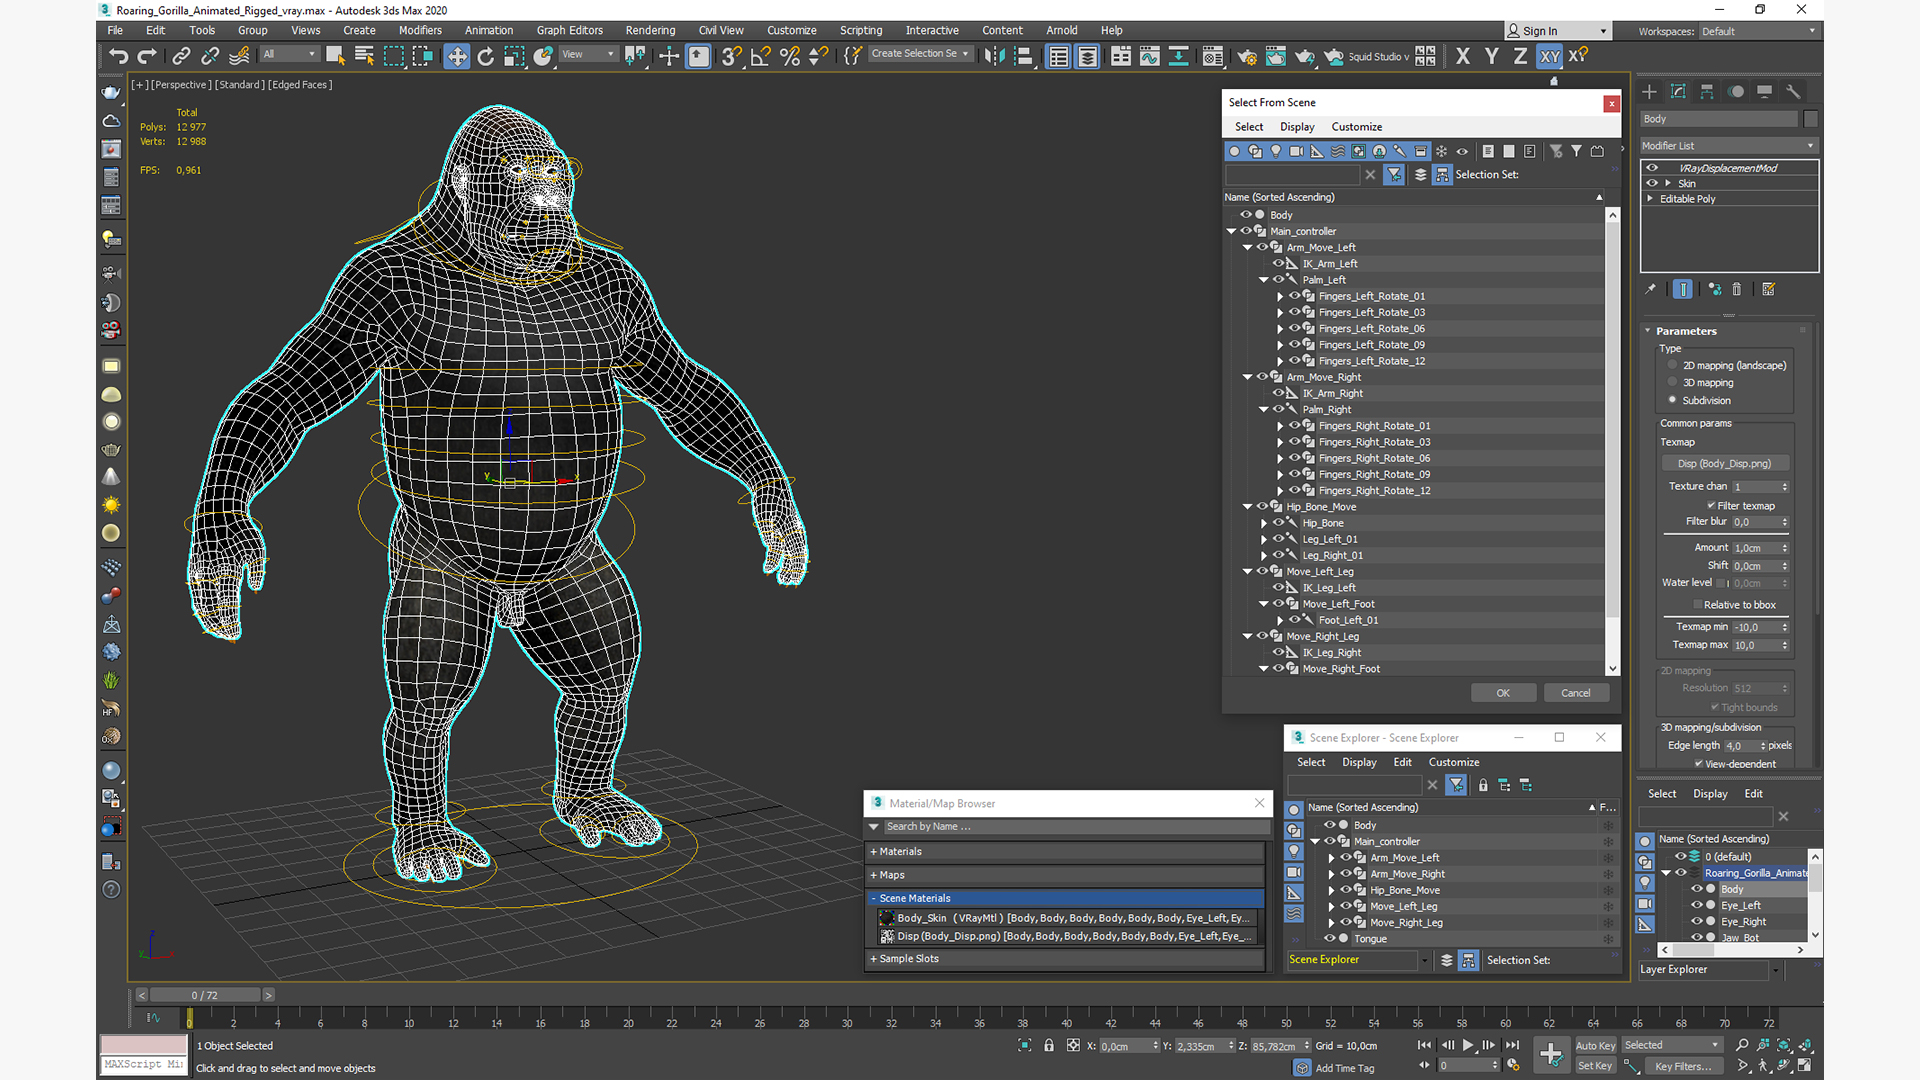1920x1080 pixels.
Task: Restrict transform to X axis
Action: coord(1463,56)
